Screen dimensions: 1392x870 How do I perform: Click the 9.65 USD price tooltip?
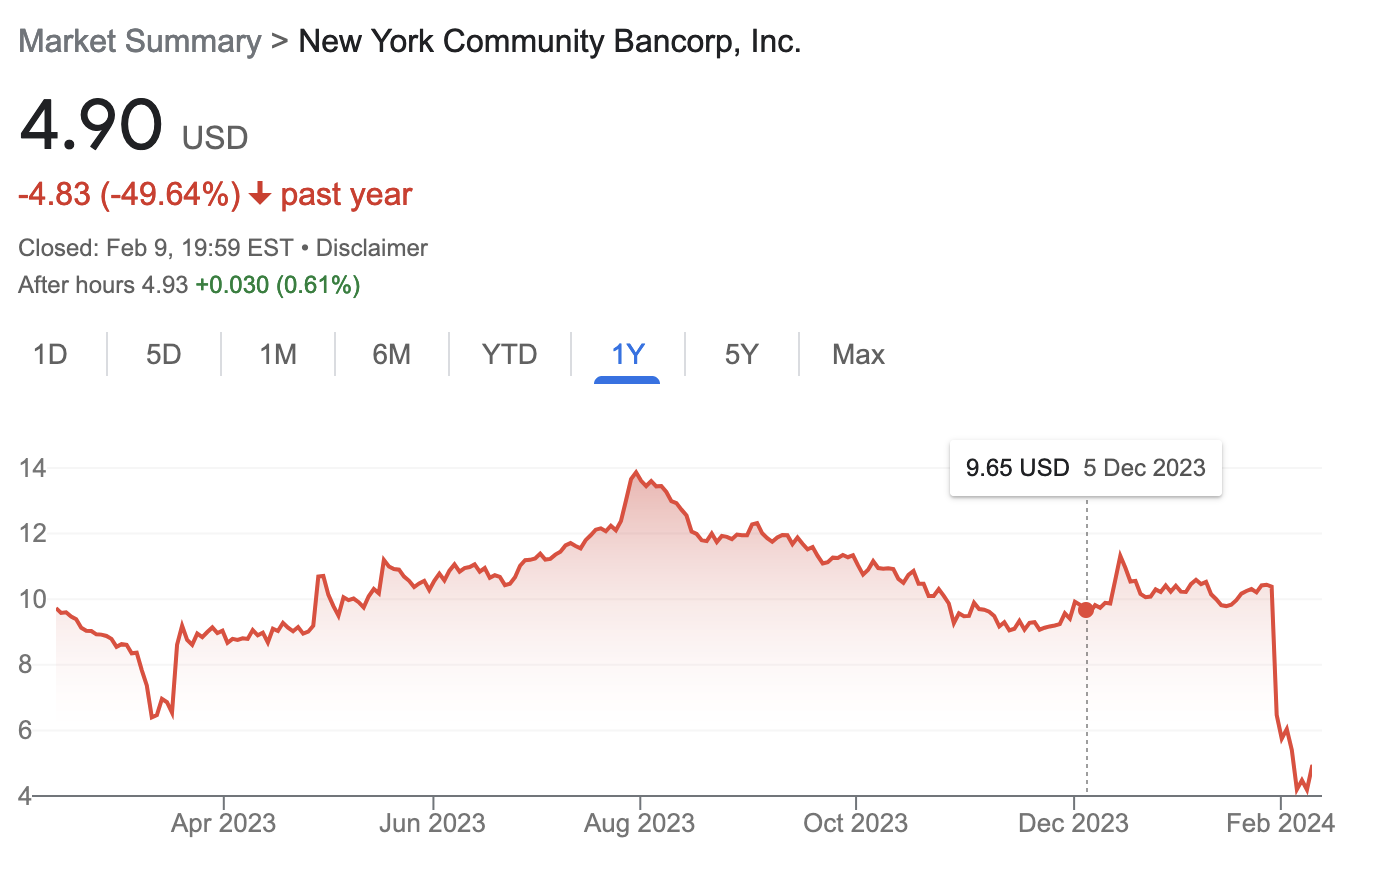[1086, 468]
